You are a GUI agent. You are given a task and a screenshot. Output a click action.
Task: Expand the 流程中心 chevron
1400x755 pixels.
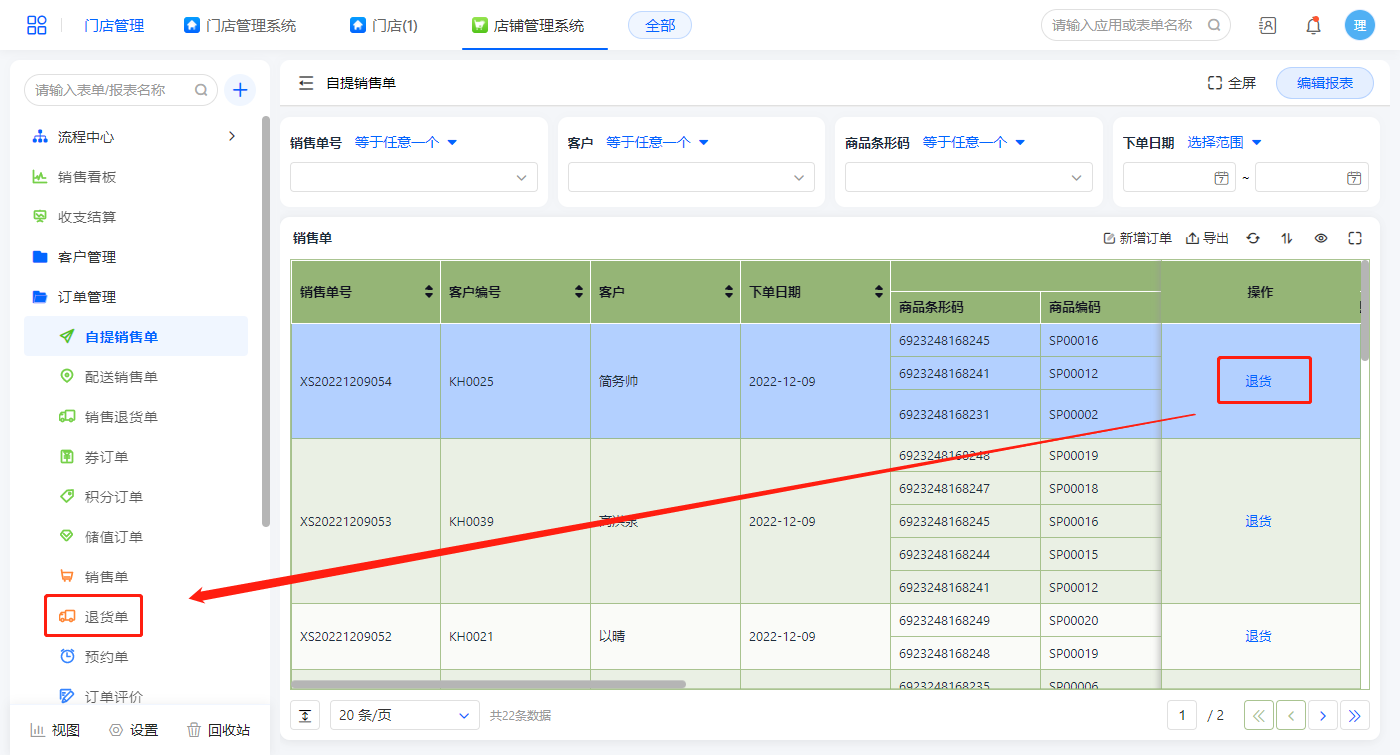pyautogui.click(x=232, y=136)
